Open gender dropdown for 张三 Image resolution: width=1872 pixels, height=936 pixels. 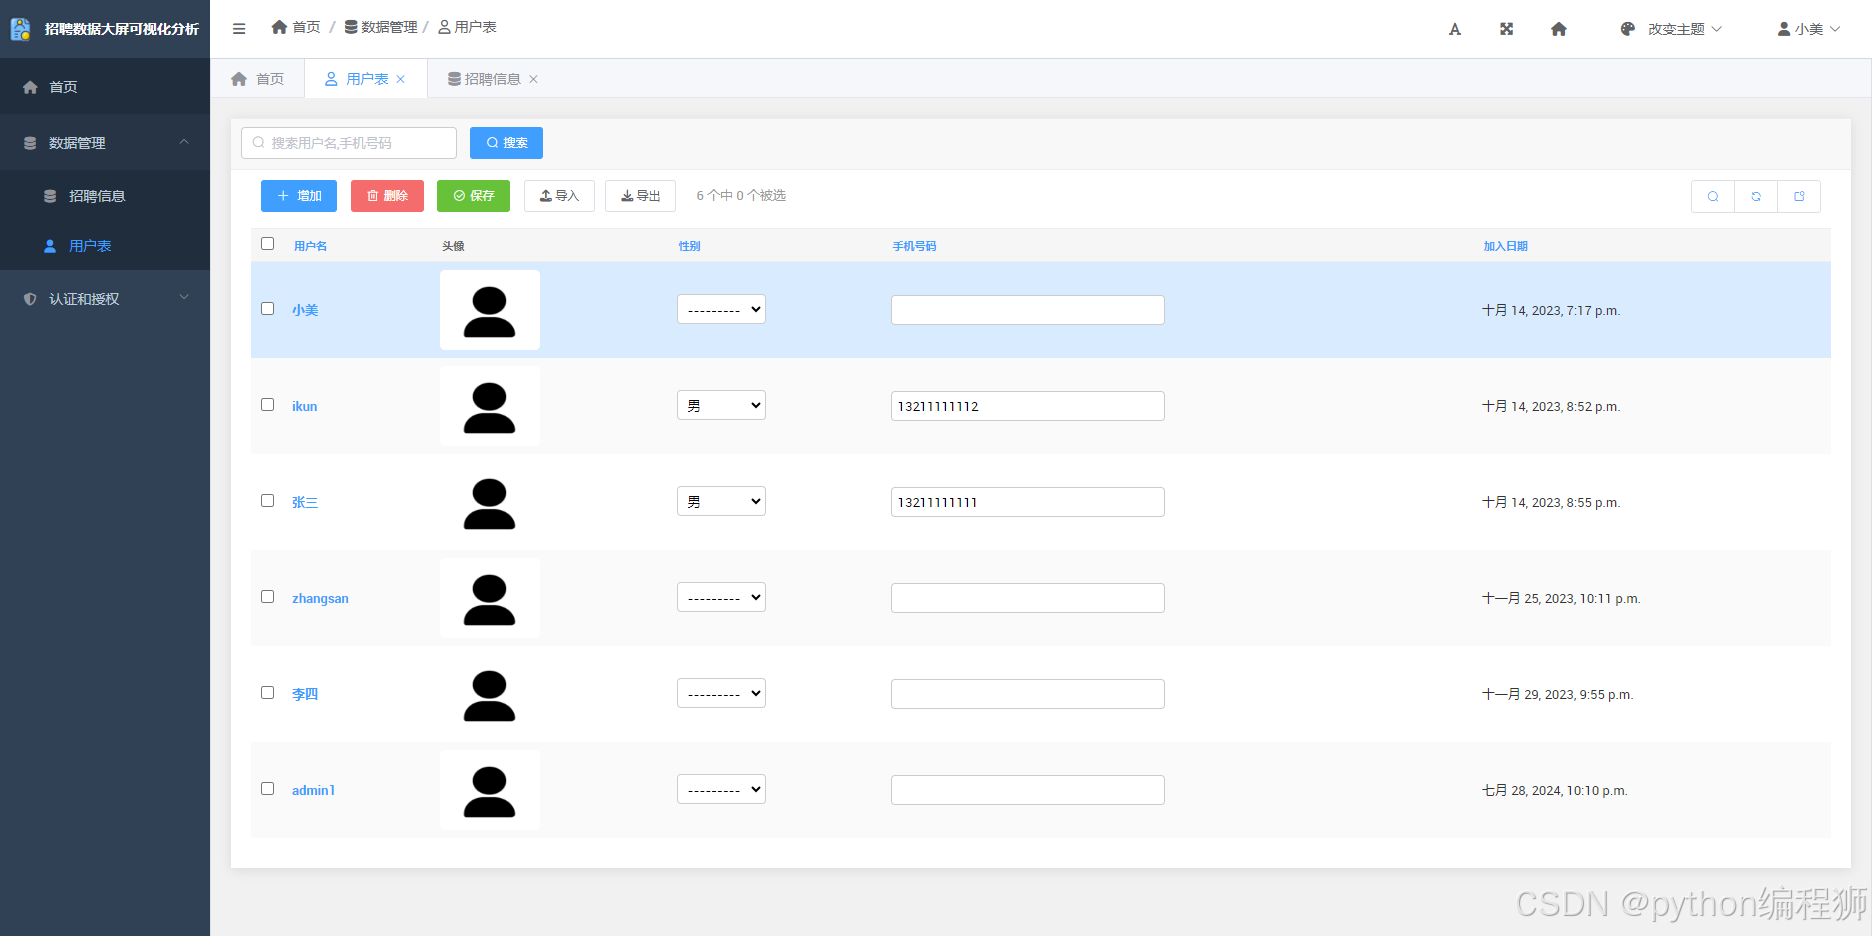(721, 501)
